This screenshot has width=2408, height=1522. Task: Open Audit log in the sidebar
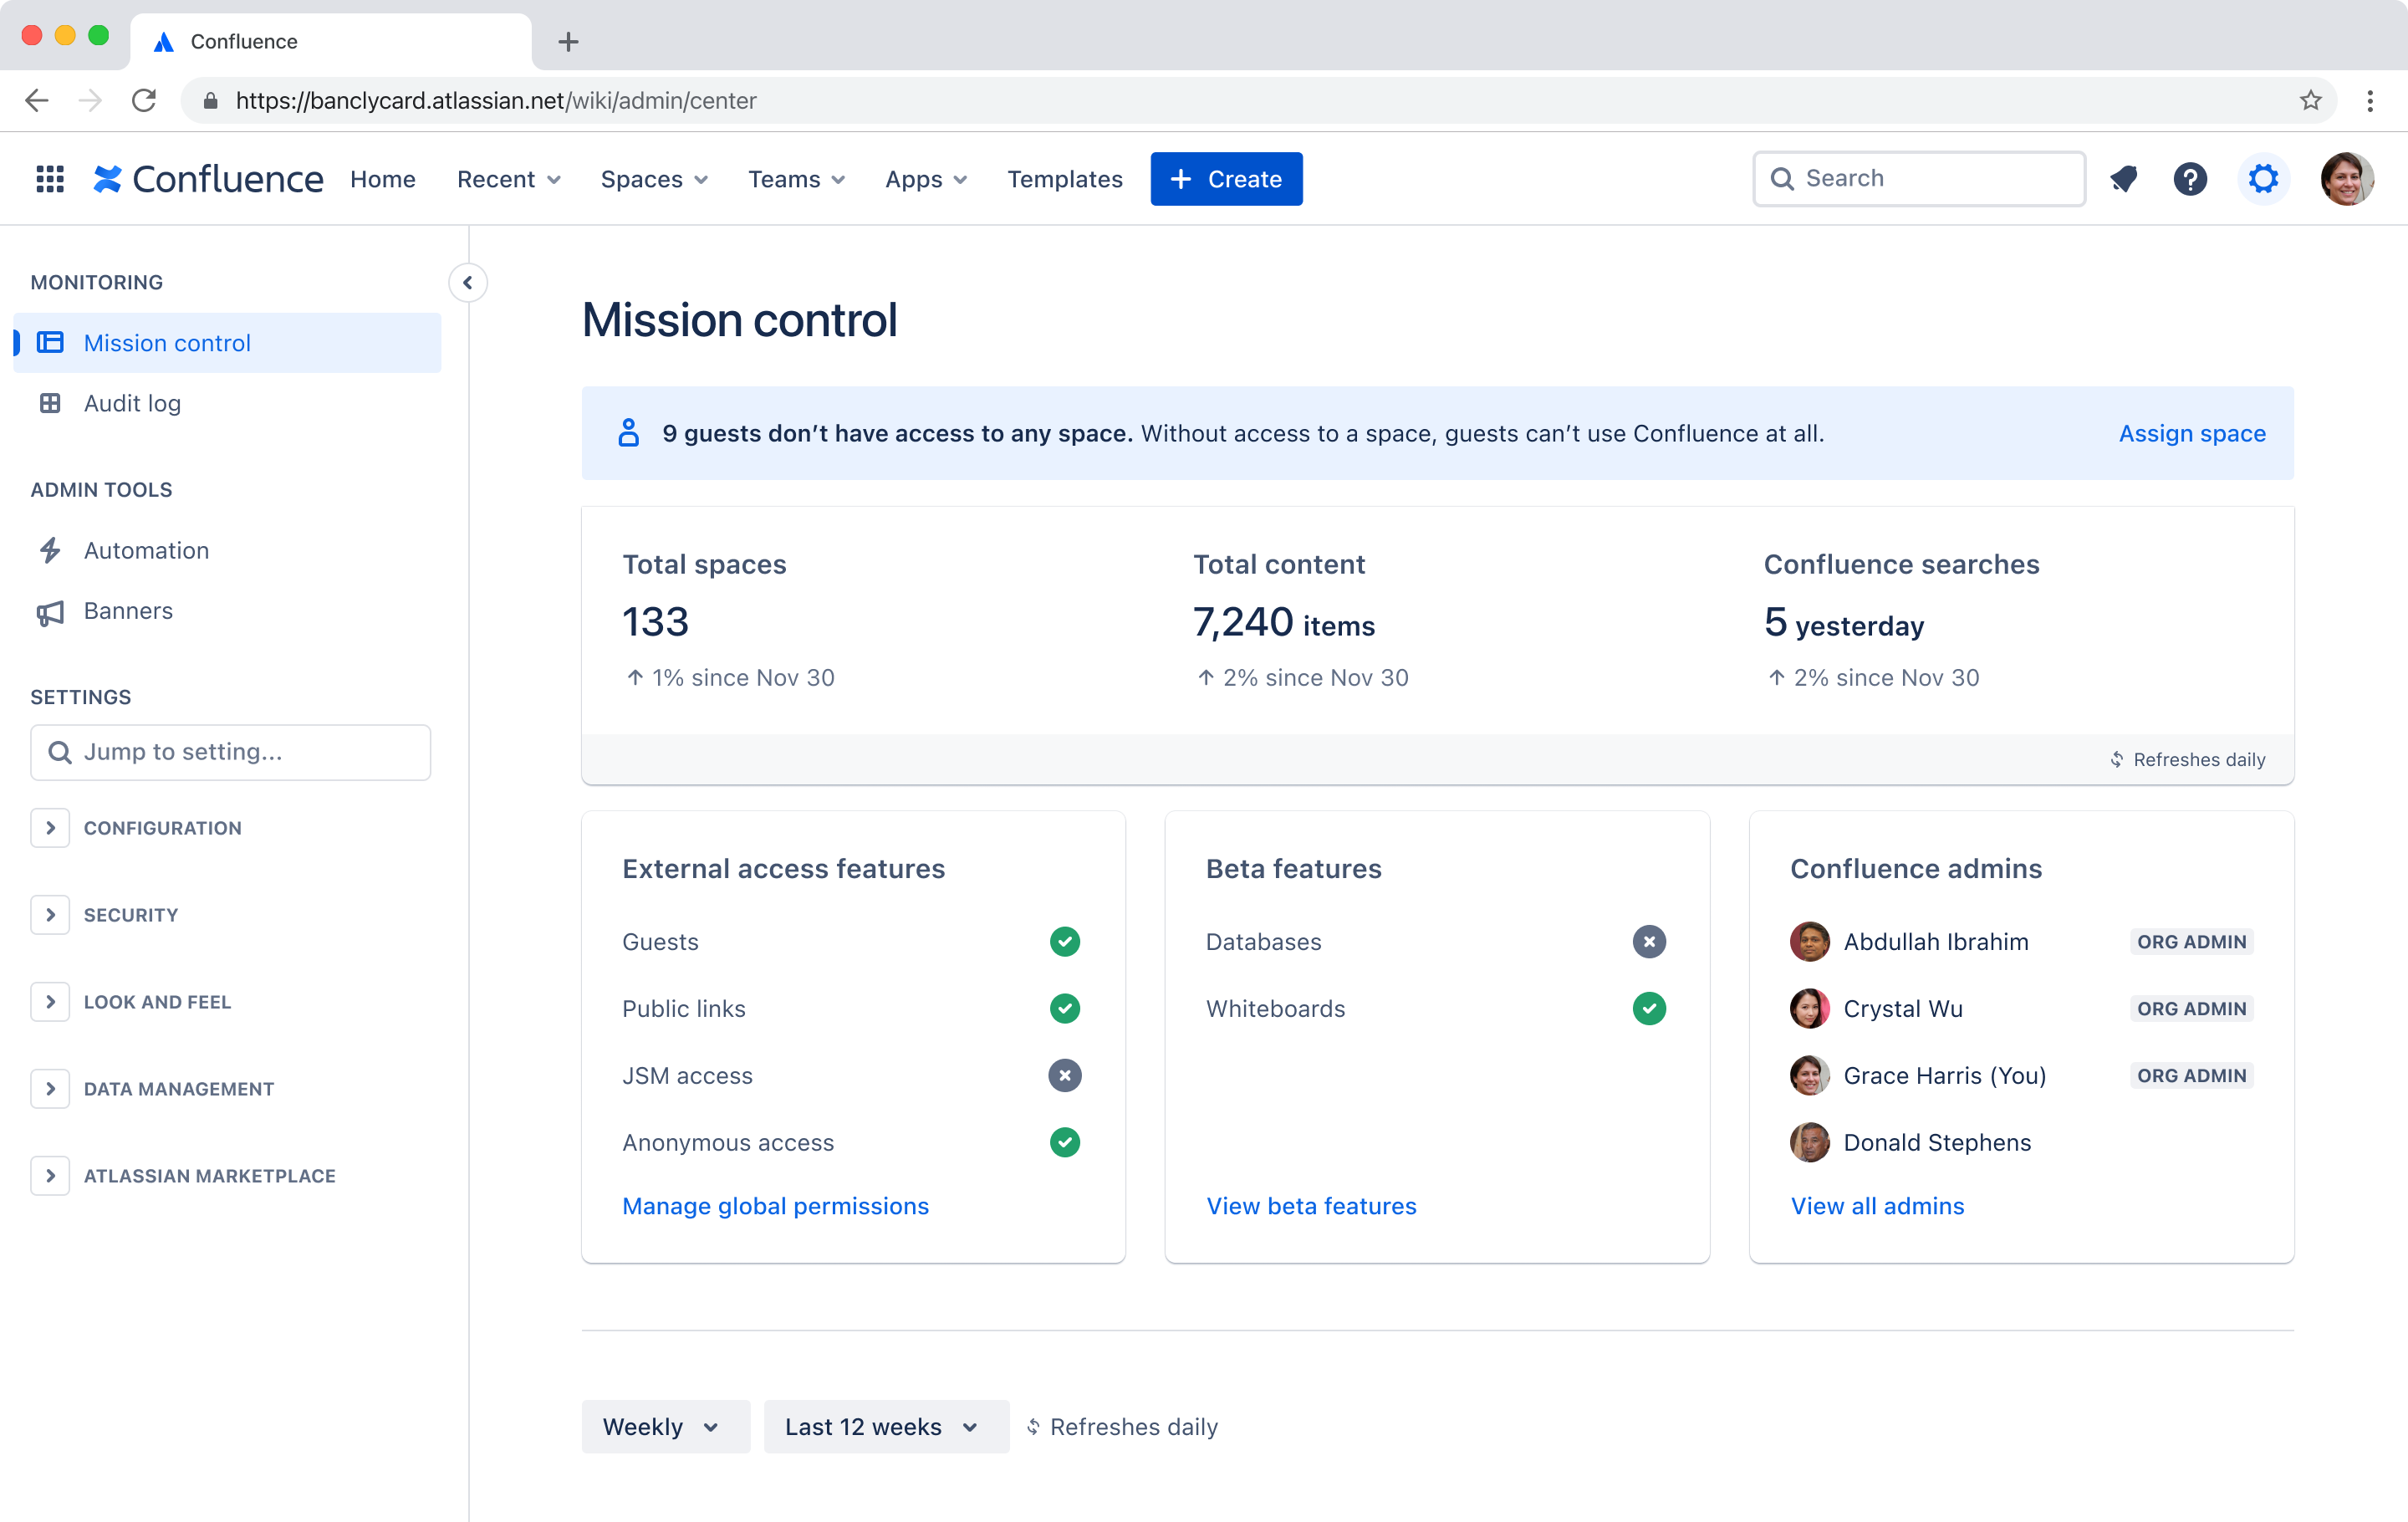click(227, 403)
